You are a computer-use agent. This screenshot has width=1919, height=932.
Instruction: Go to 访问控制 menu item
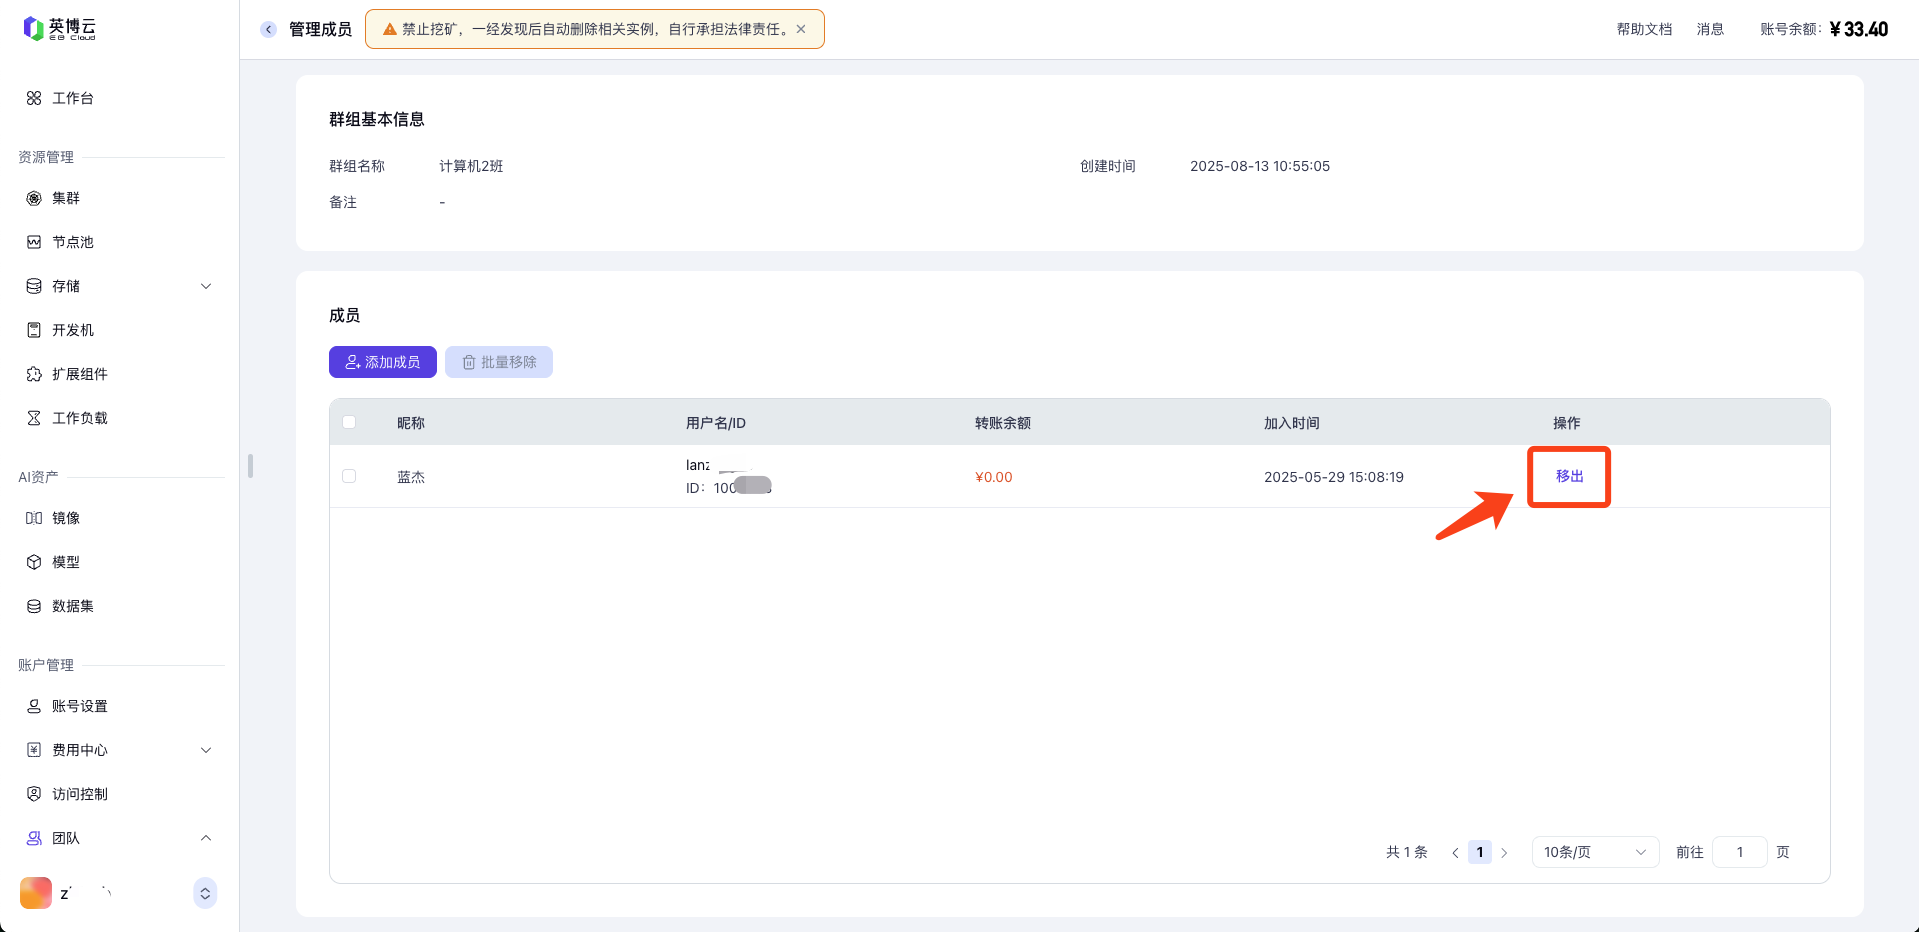pos(79,794)
